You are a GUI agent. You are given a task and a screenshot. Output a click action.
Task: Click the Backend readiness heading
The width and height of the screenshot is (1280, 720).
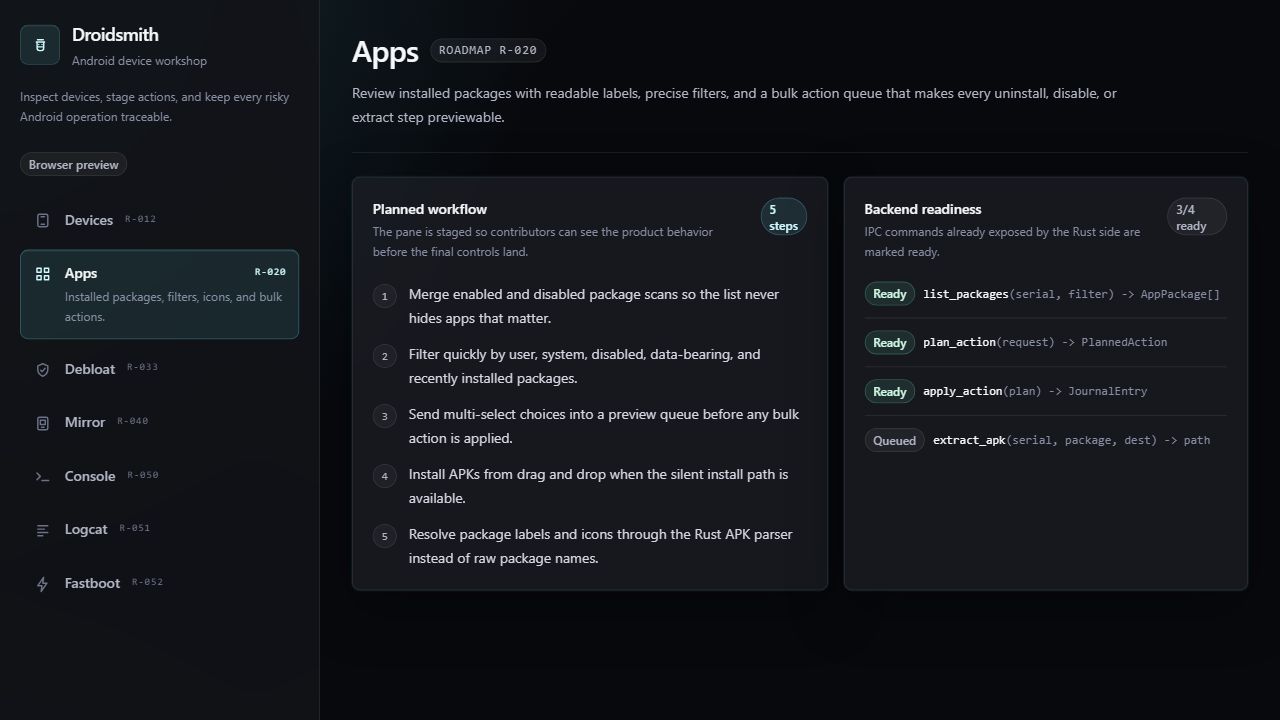point(923,209)
